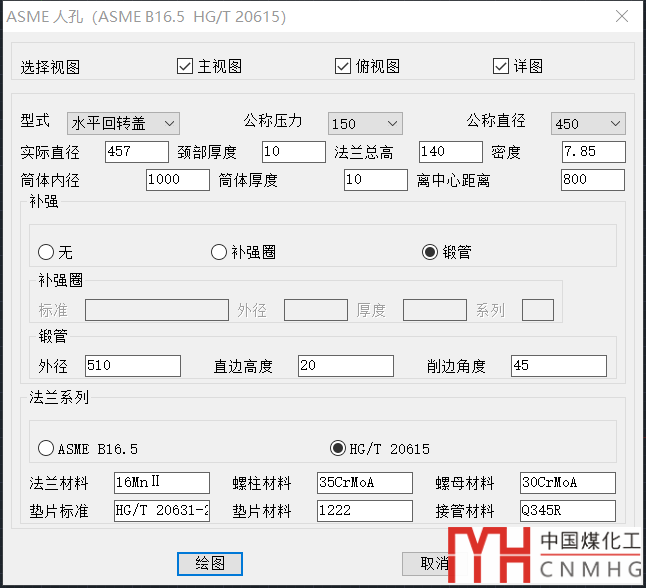Click the 直边高度 field with 20

(346, 366)
